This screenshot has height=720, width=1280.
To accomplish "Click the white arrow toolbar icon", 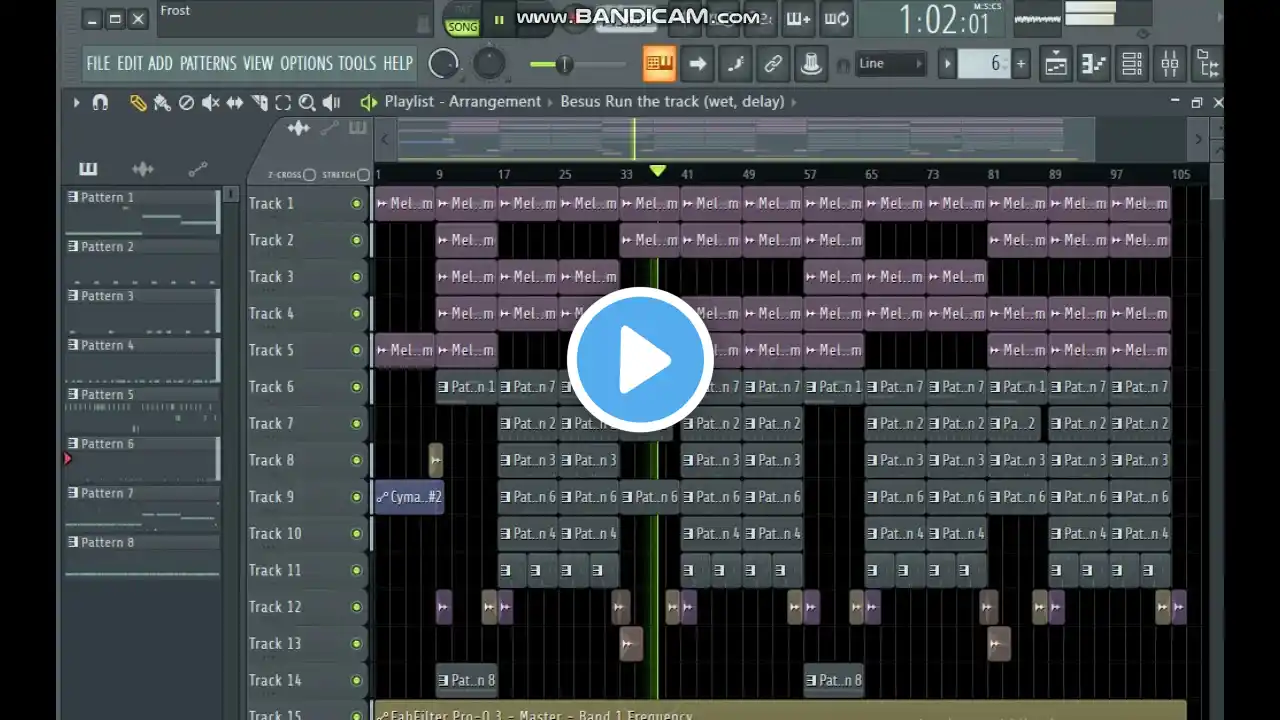I will click(x=698, y=63).
